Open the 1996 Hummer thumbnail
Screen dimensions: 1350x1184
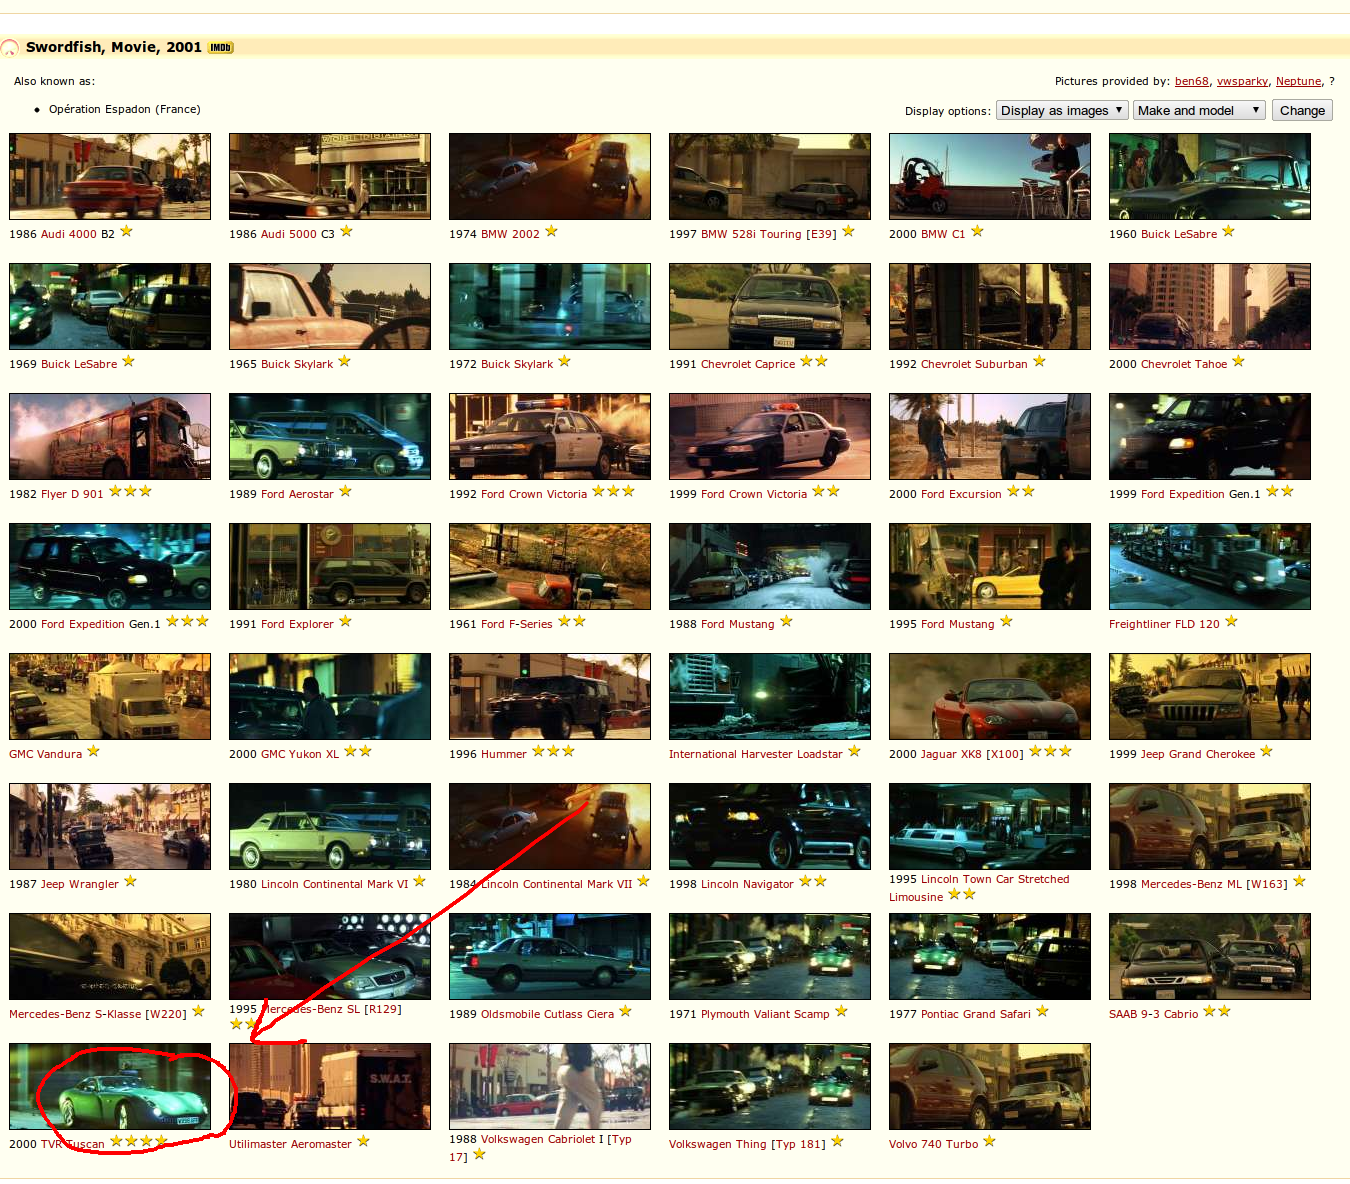[x=550, y=696]
